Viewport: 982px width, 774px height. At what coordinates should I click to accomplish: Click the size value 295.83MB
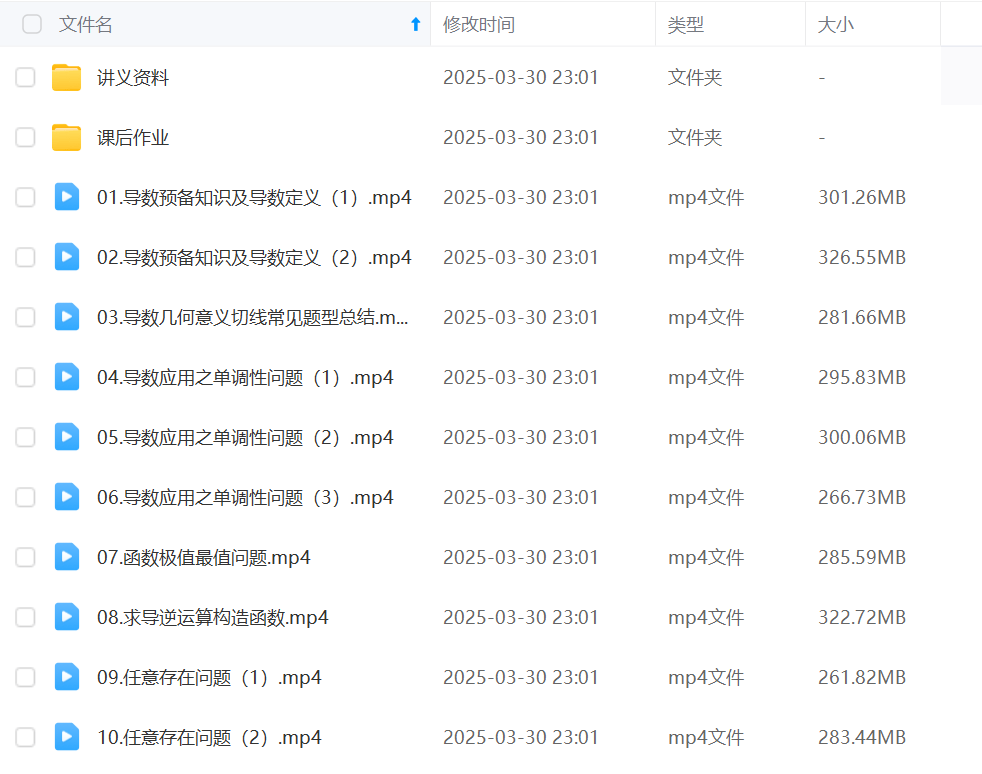862,378
